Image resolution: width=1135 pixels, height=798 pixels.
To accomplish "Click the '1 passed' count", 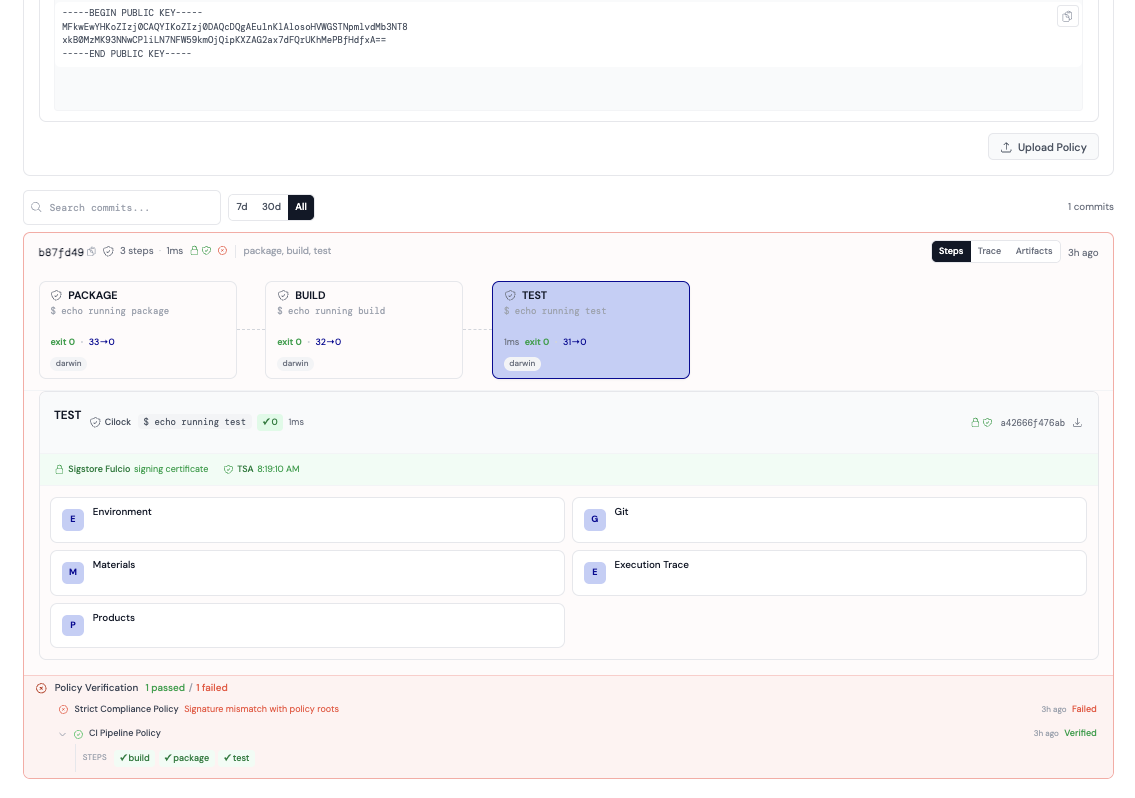I will 165,688.
